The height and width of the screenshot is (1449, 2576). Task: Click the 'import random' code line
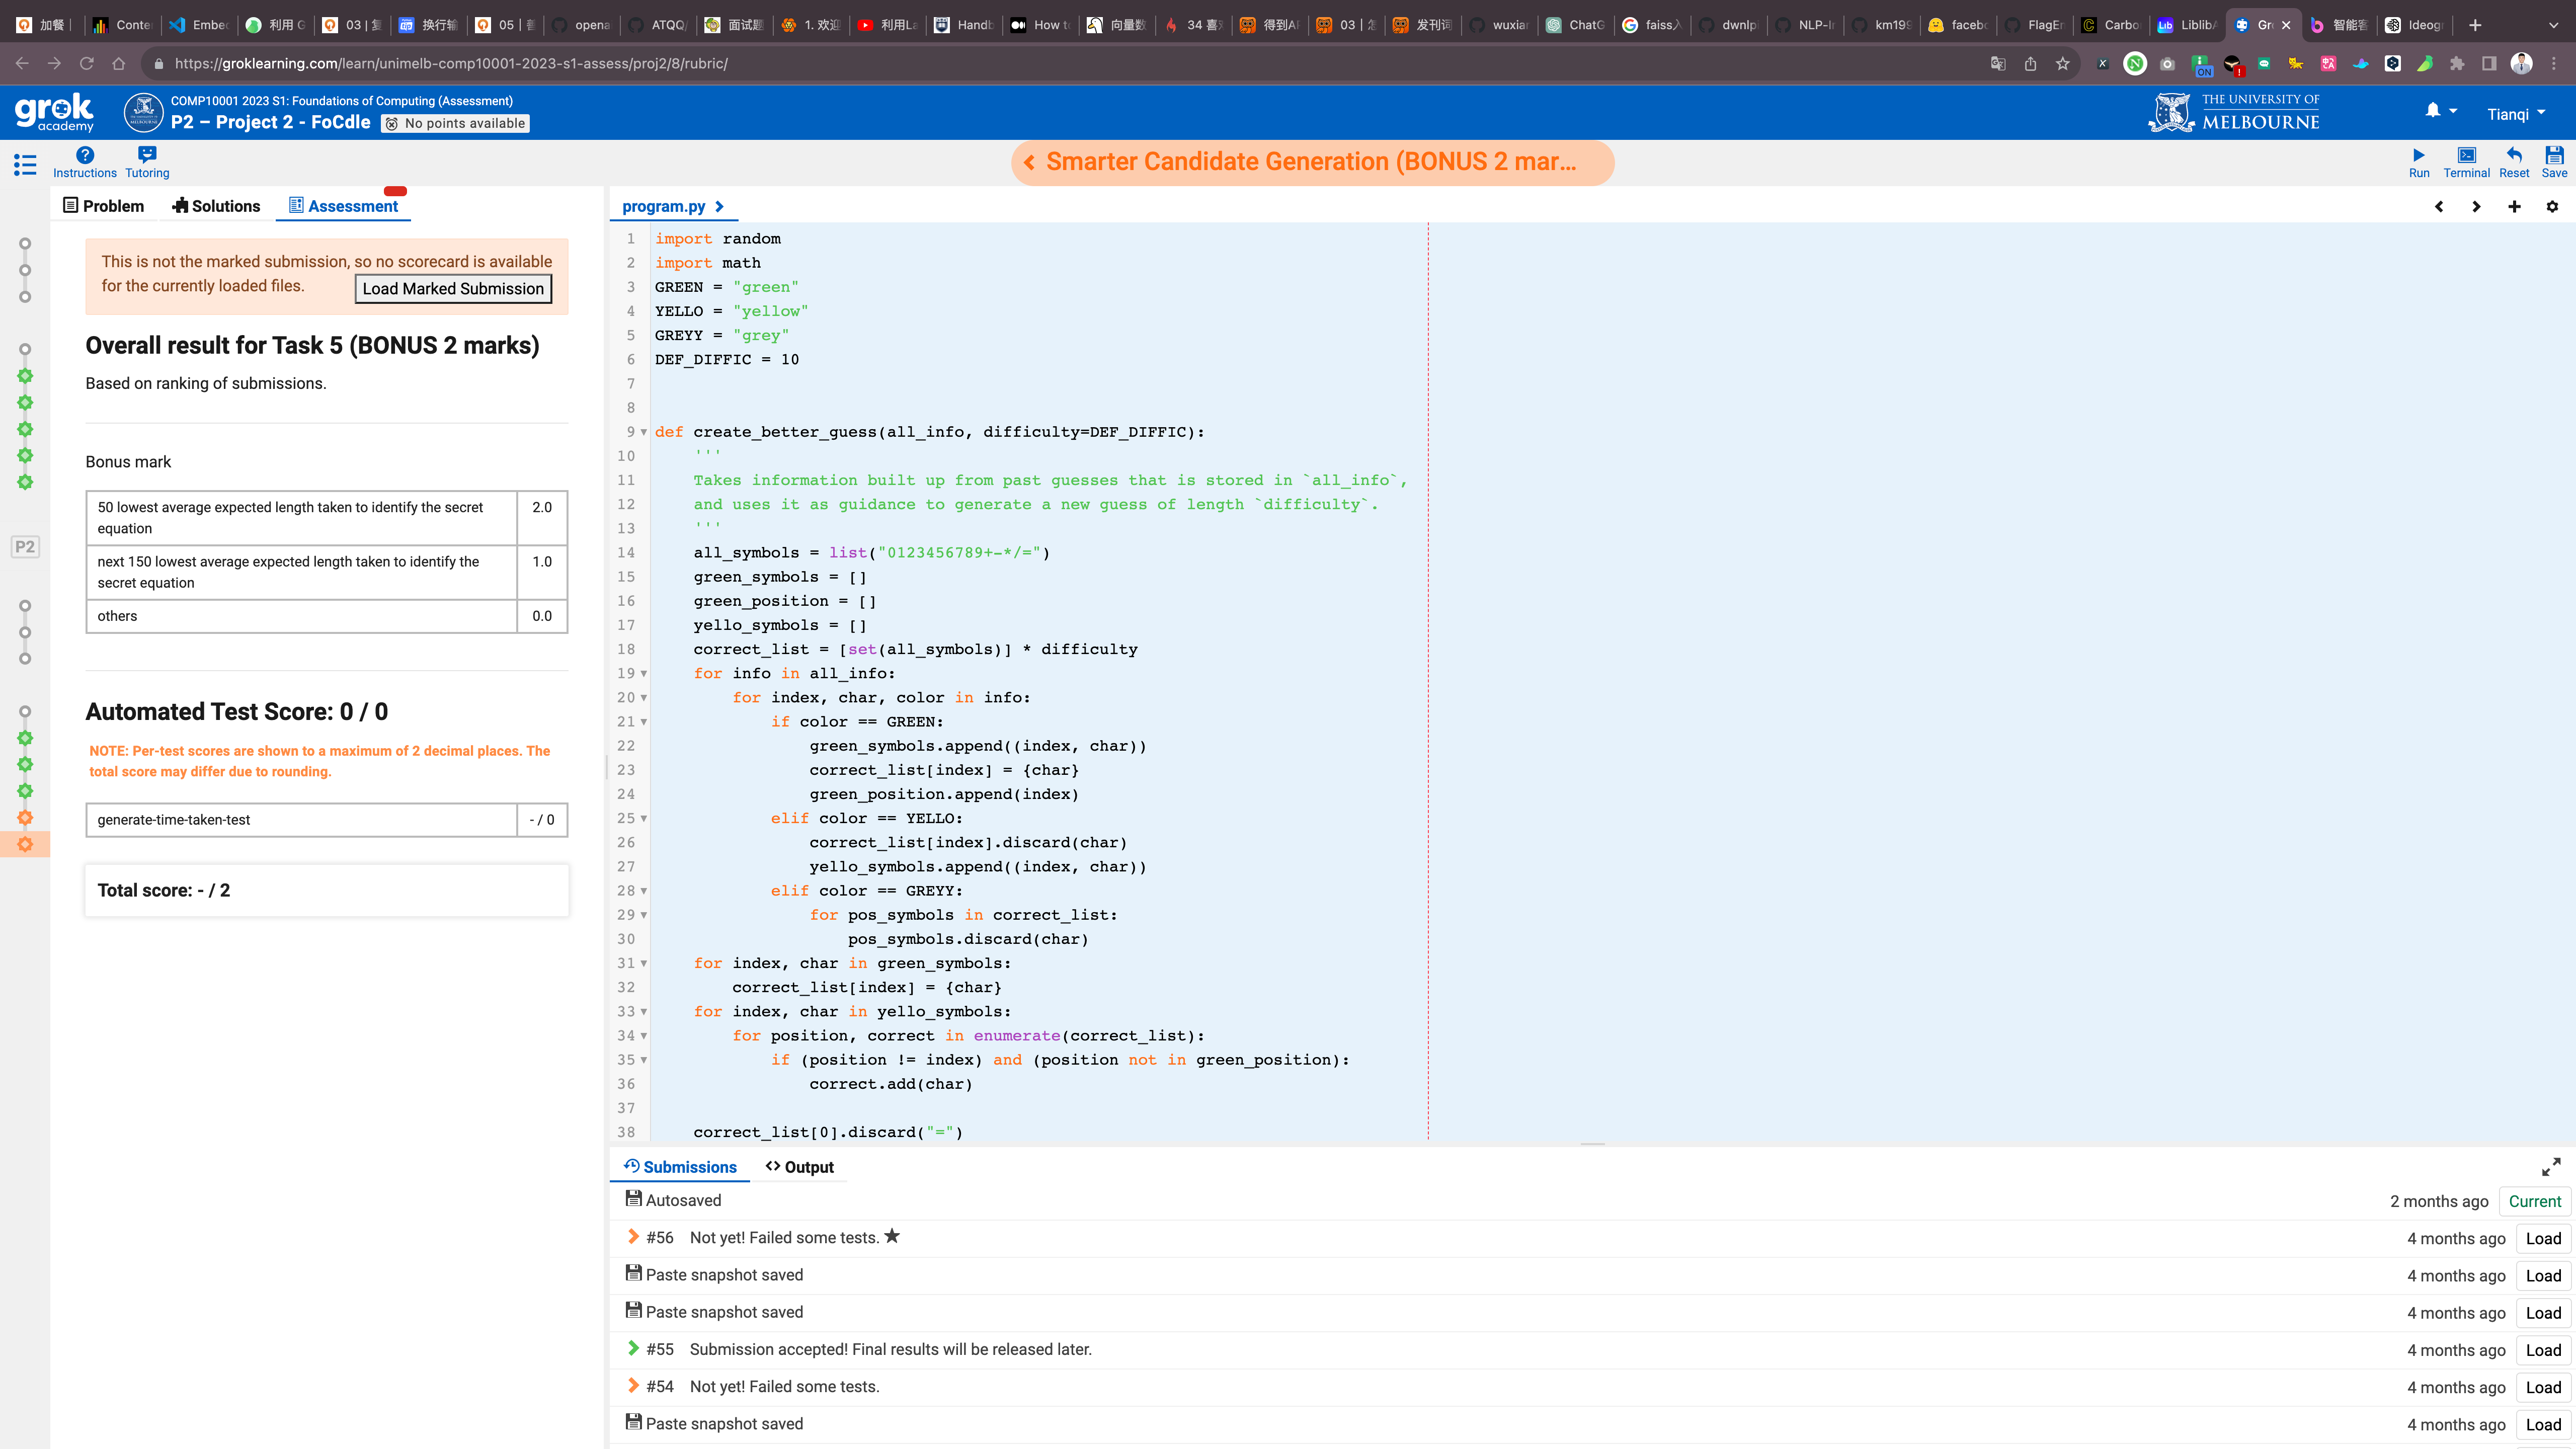point(718,239)
